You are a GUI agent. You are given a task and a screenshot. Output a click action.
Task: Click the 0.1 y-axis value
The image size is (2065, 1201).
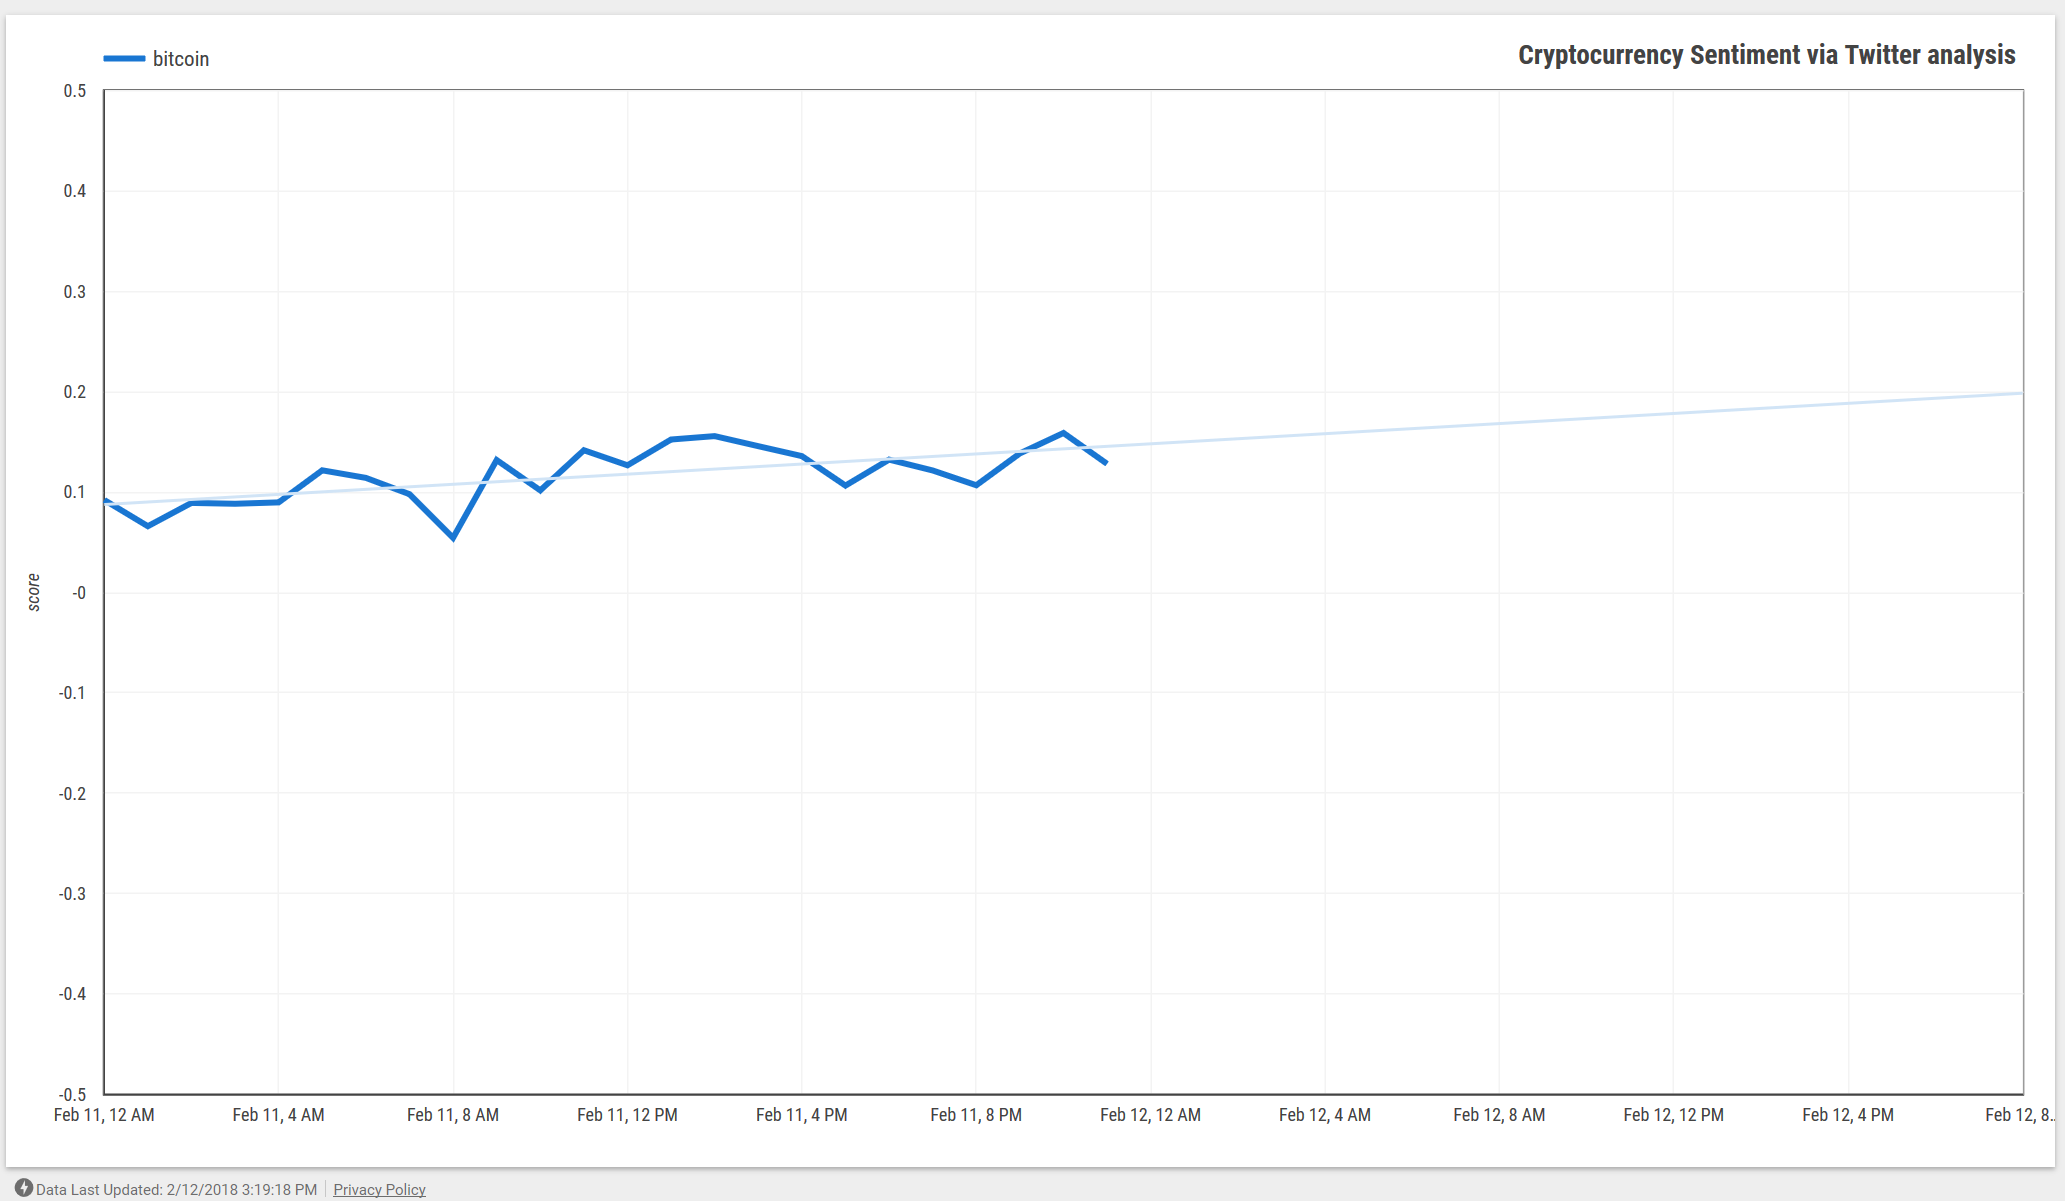pyautogui.click(x=75, y=492)
